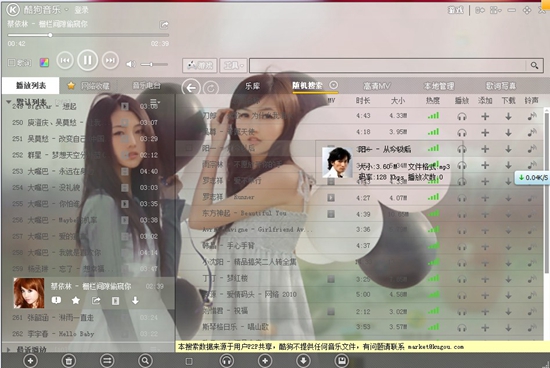Share current song from the playlist row icon
550x368 pixels.
pos(96,300)
